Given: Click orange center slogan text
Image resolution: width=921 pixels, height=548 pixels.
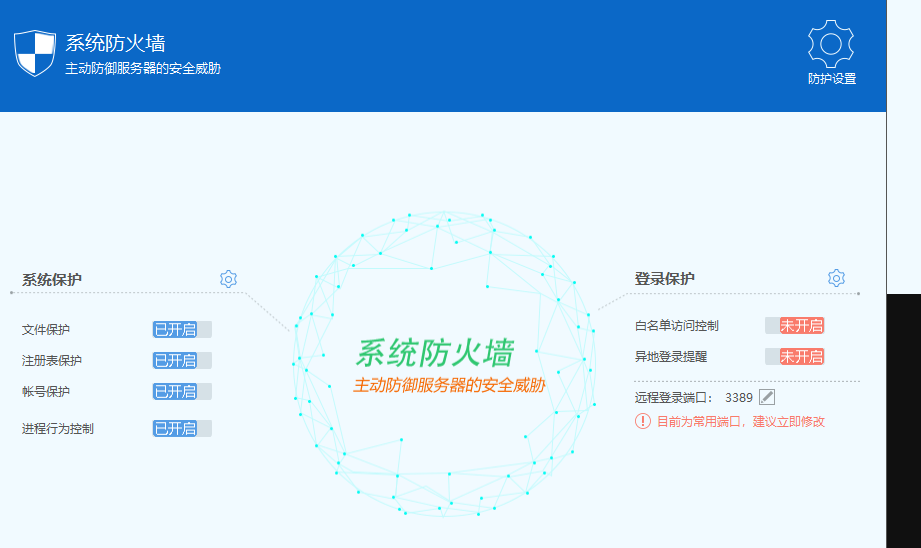Looking at the screenshot, I should click(449, 385).
